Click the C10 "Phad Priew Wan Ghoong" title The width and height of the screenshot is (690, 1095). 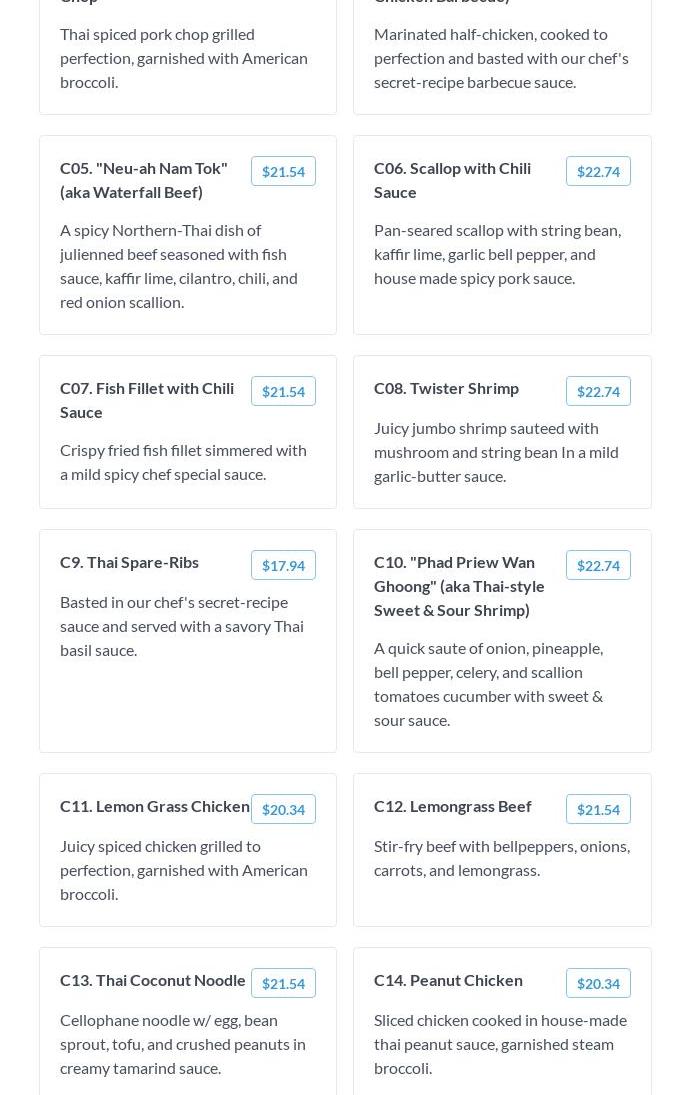click(x=459, y=586)
